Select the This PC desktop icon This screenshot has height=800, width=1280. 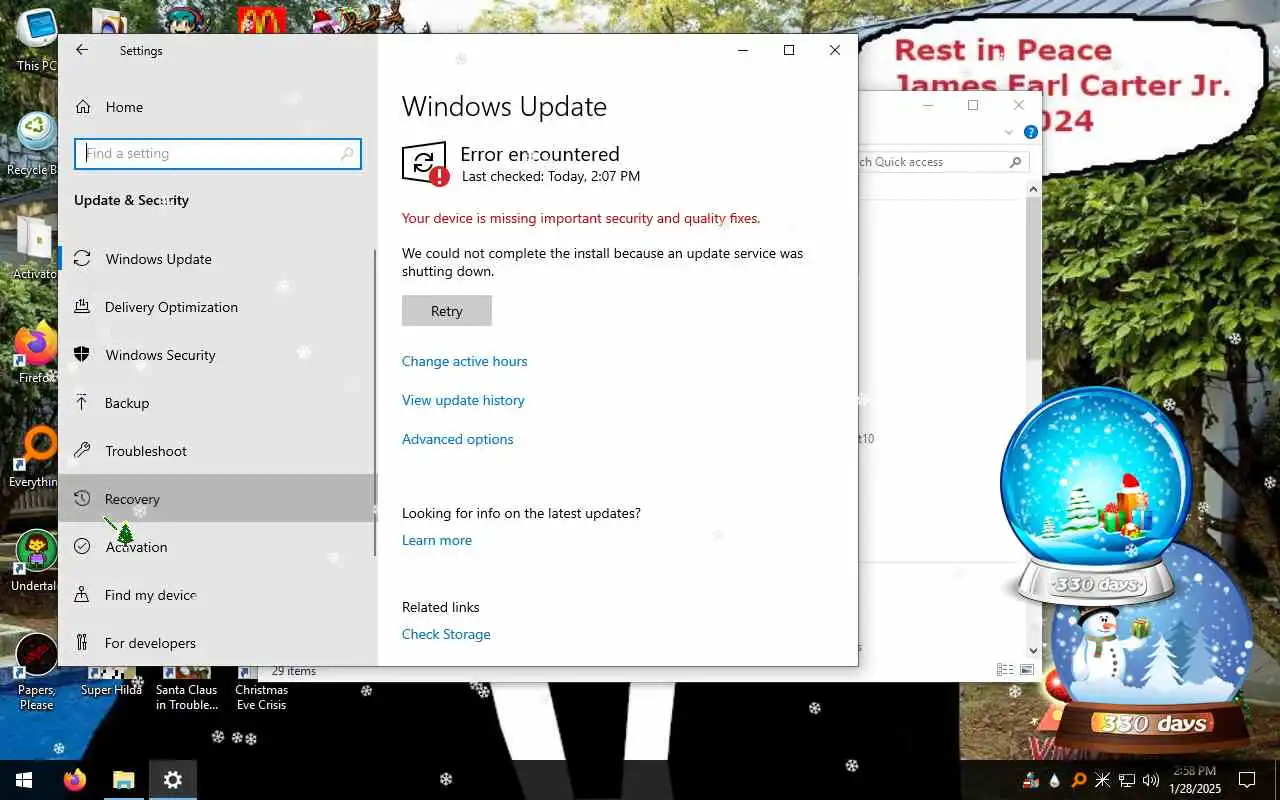click(x=36, y=40)
